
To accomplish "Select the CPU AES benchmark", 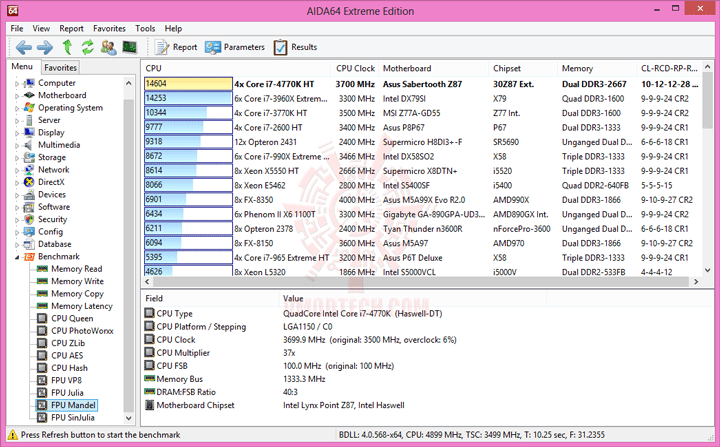I will click(67, 356).
